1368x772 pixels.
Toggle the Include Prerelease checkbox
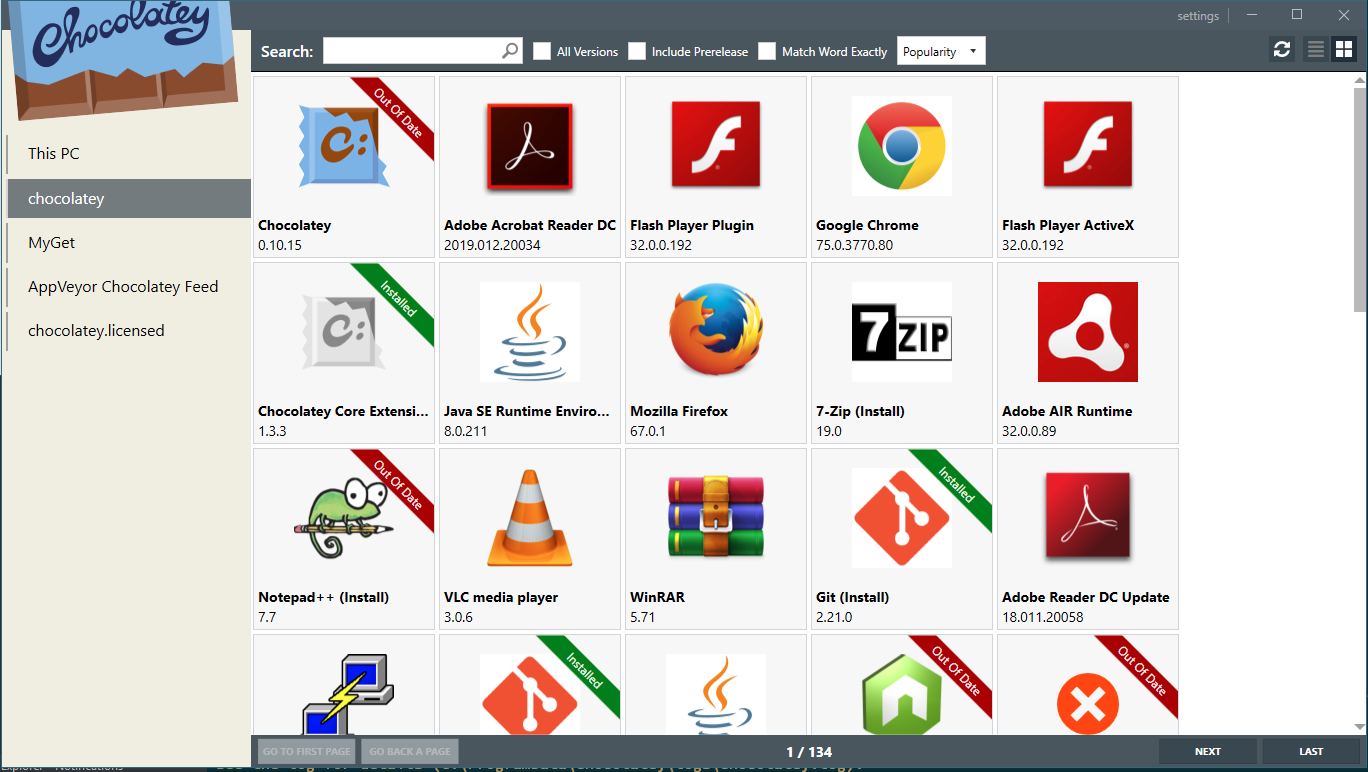637,51
